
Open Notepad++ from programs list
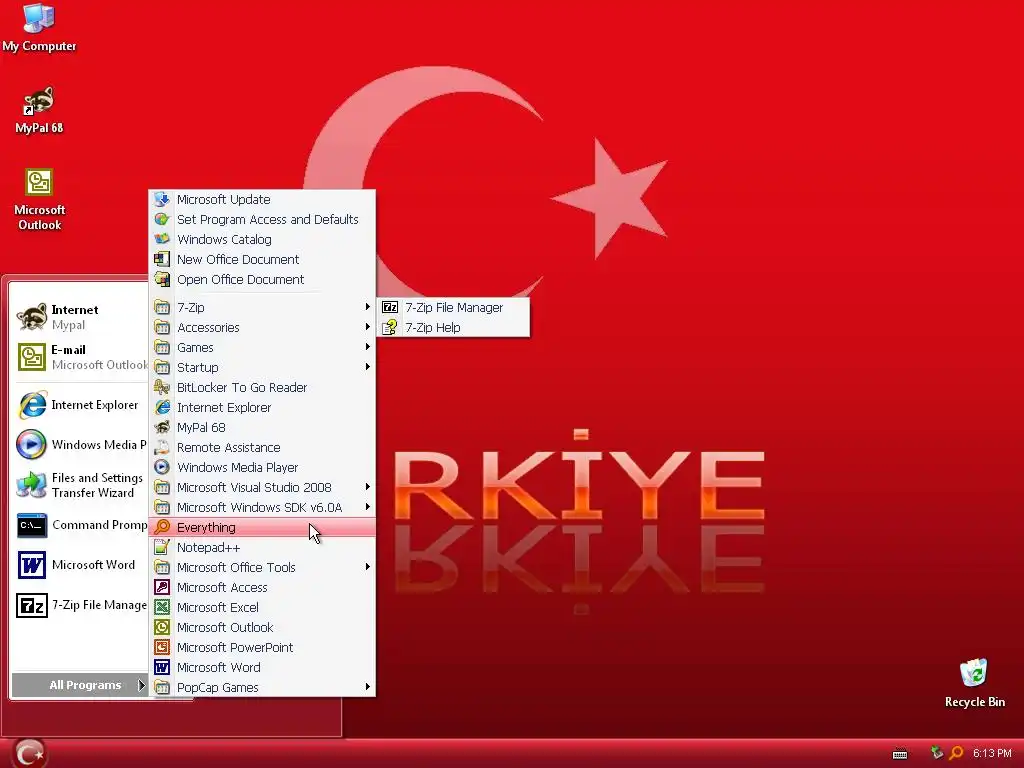pos(263,547)
